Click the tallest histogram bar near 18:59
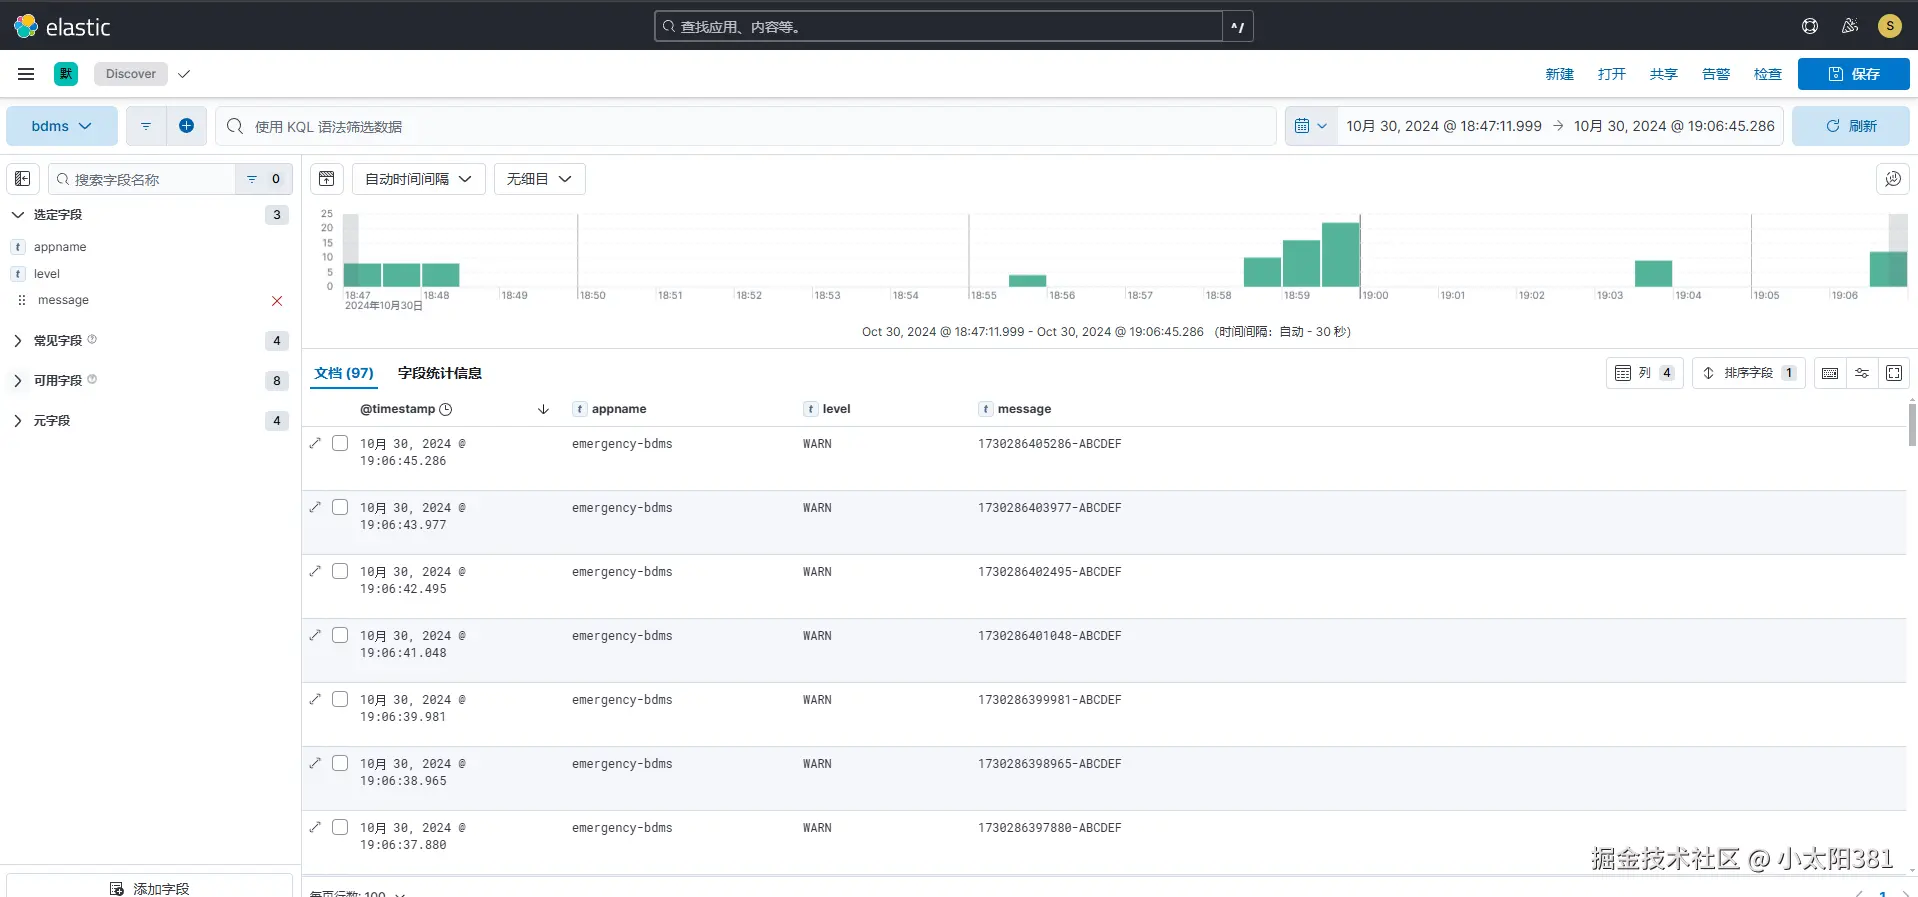Screen dimensions: 1918x897 click(1340, 255)
